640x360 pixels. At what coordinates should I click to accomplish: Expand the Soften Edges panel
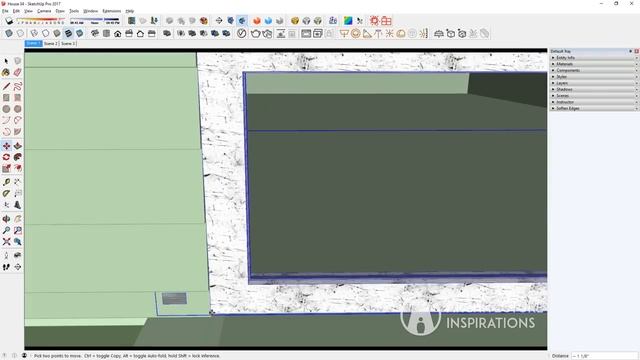[594, 108]
